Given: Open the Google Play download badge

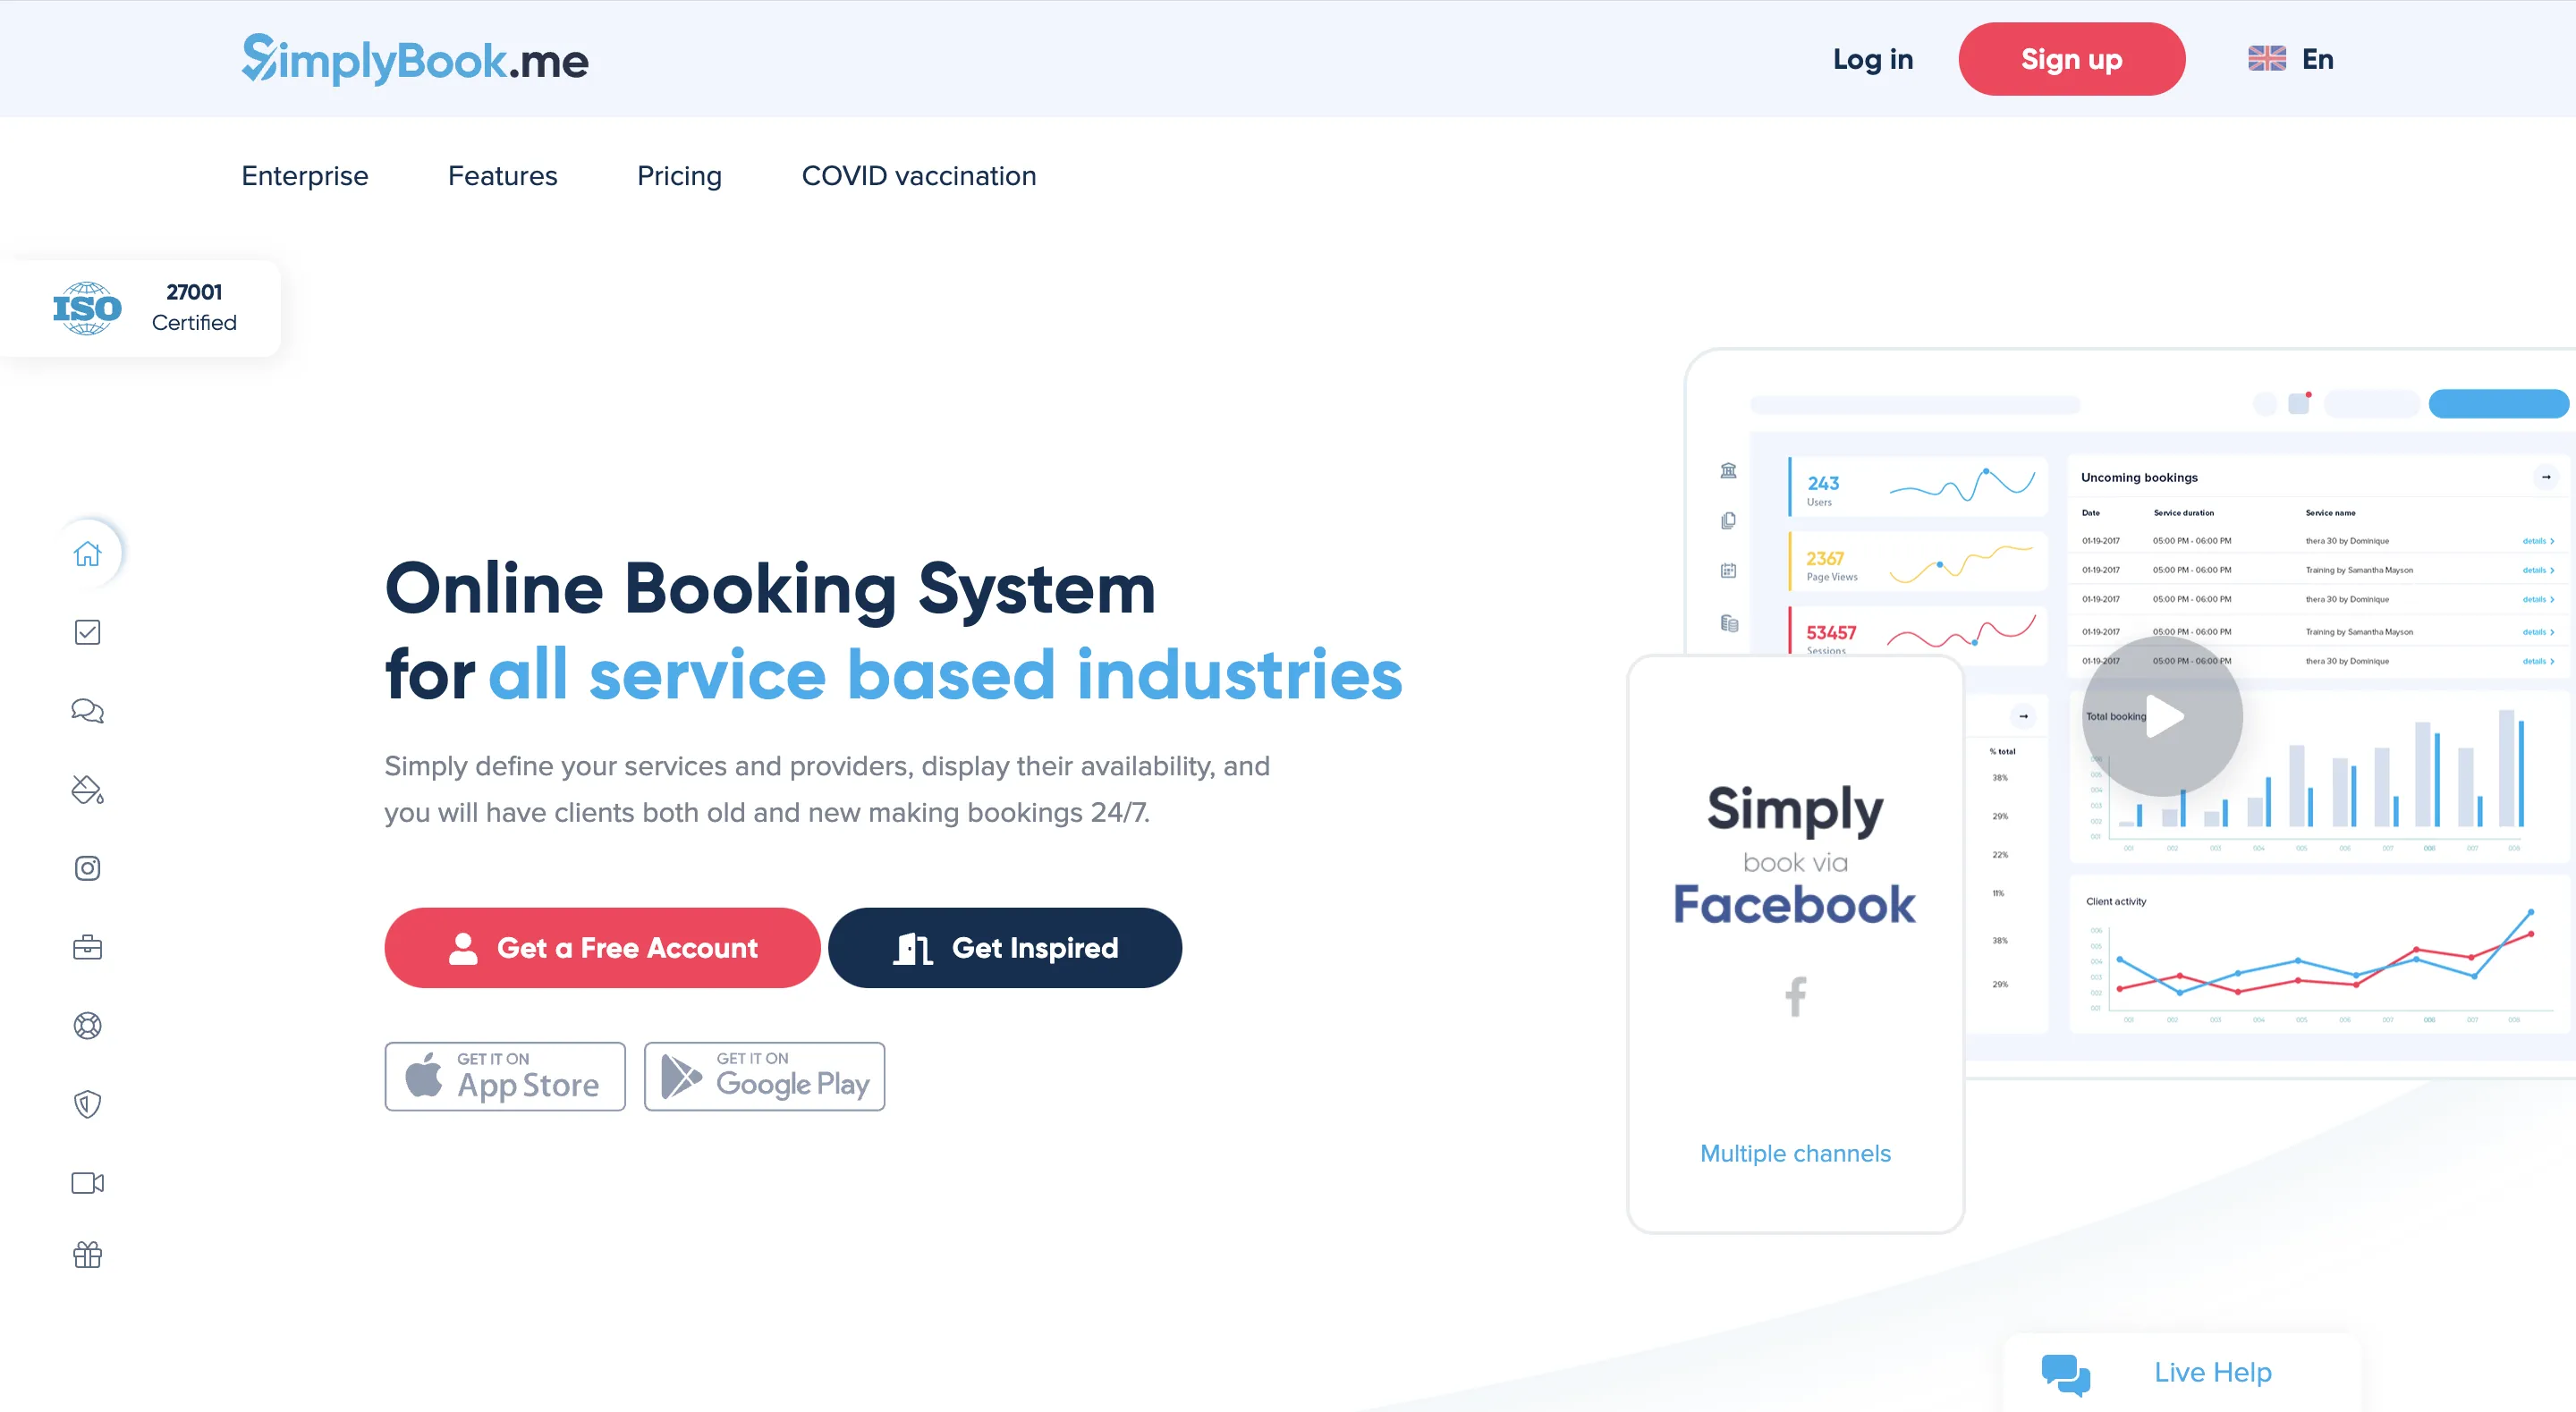Looking at the screenshot, I should [x=764, y=1076].
